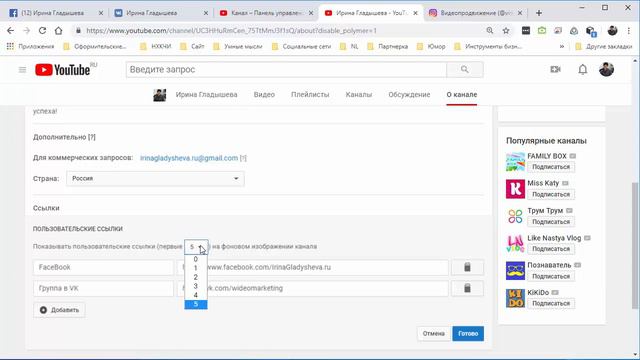Image resolution: width=640 pixels, height=360 pixels.
Task: Select option 0 in the dropdown list
Action: (x=196, y=259)
